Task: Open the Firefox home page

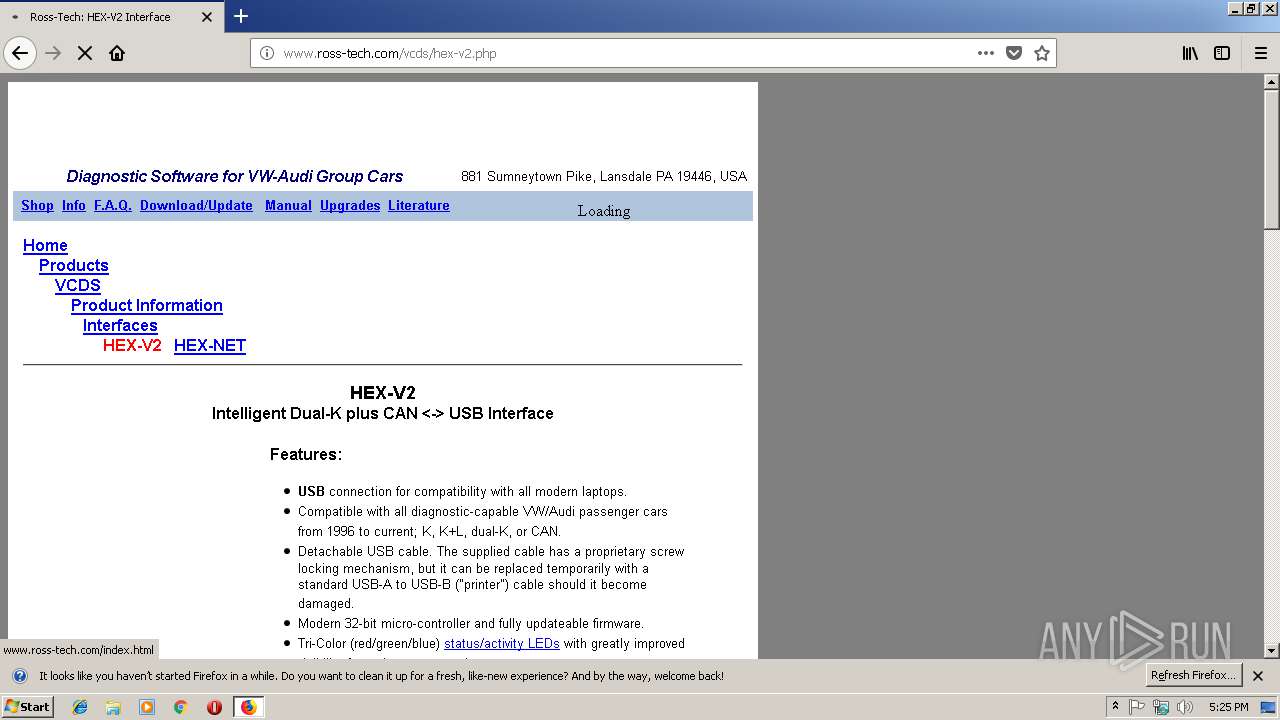Action: coord(117,53)
